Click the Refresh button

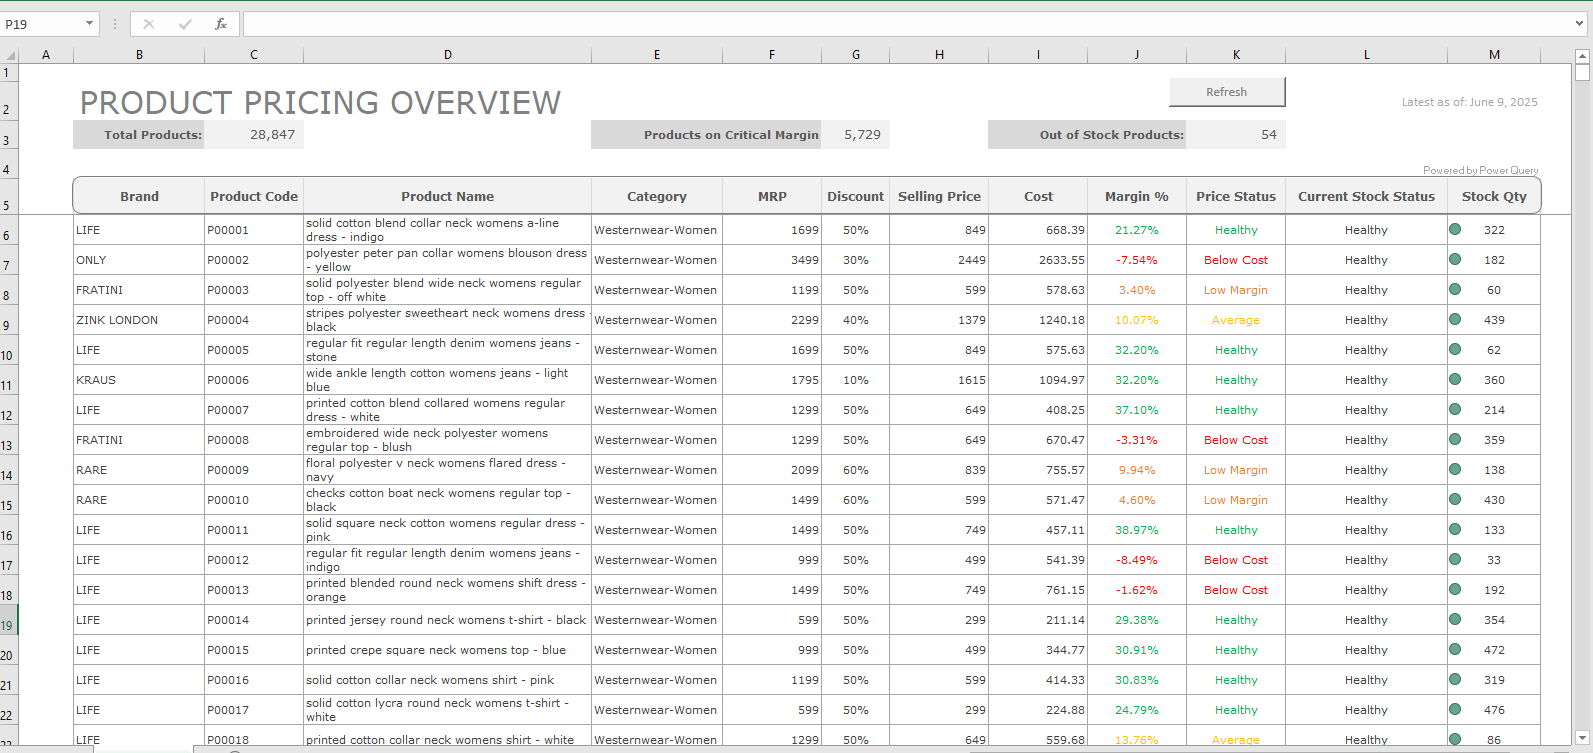(1227, 92)
